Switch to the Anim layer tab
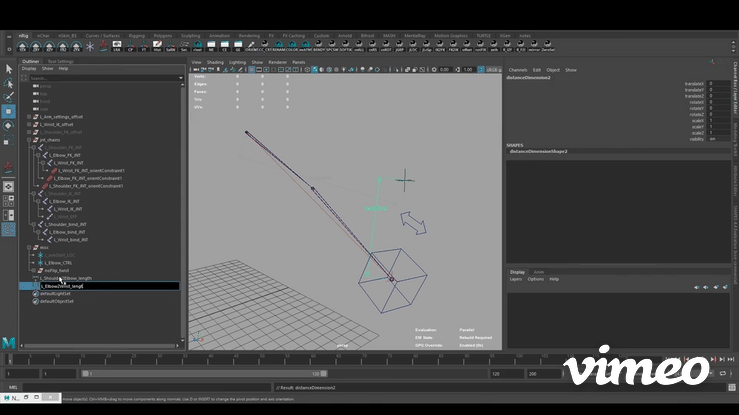This screenshot has height=415, width=739. (x=539, y=272)
